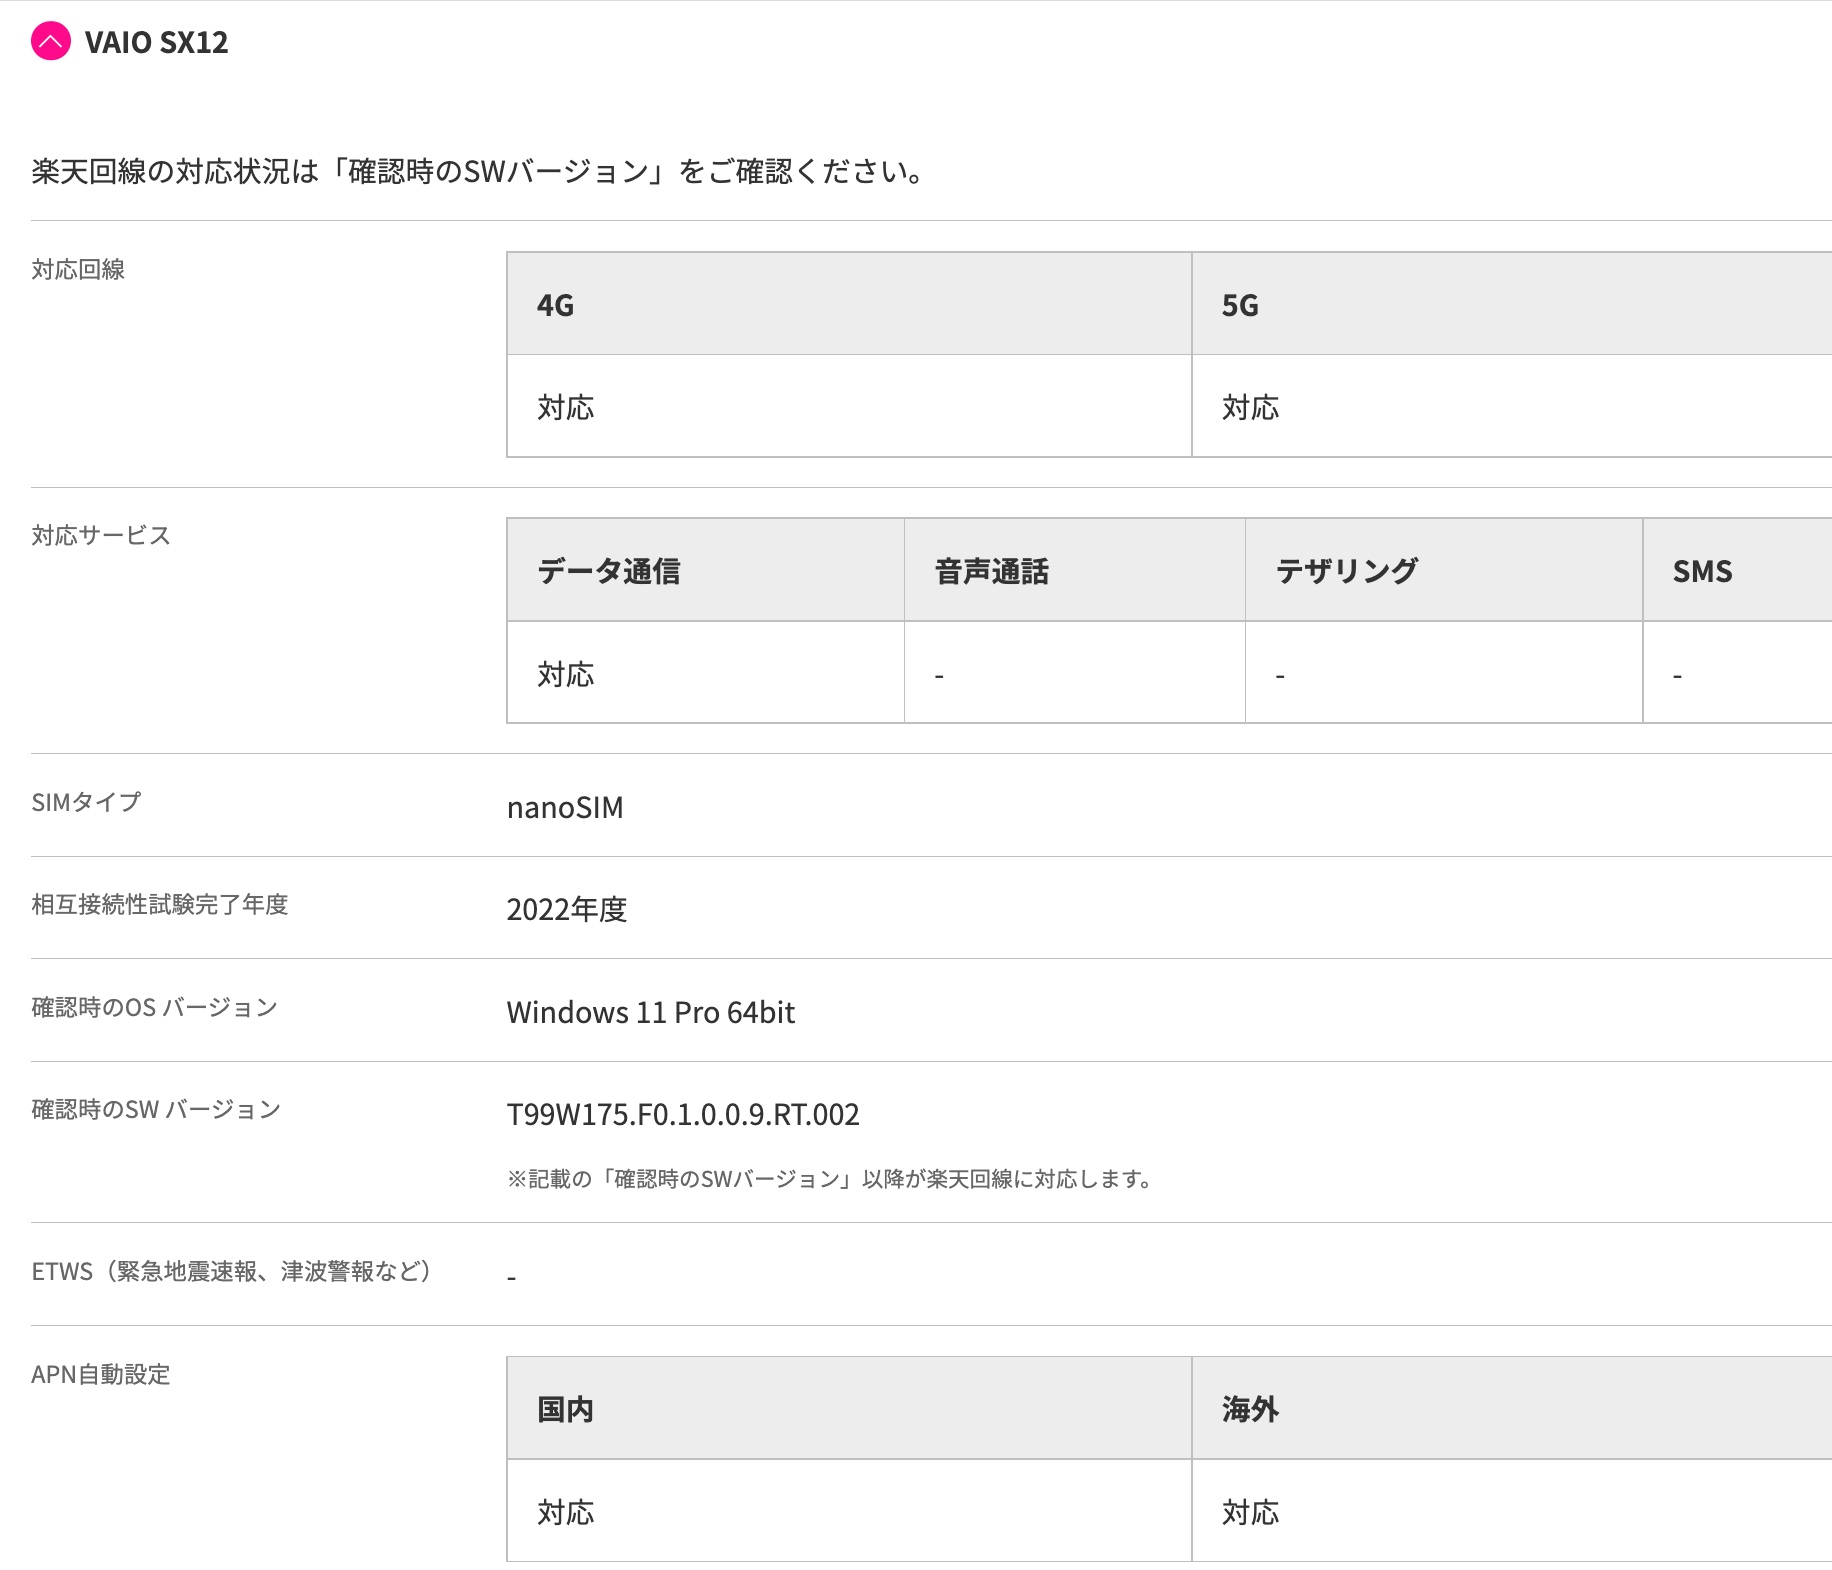This screenshot has width=1832, height=1570.
Task: Select the SMS column header
Action: [1738, 570]
